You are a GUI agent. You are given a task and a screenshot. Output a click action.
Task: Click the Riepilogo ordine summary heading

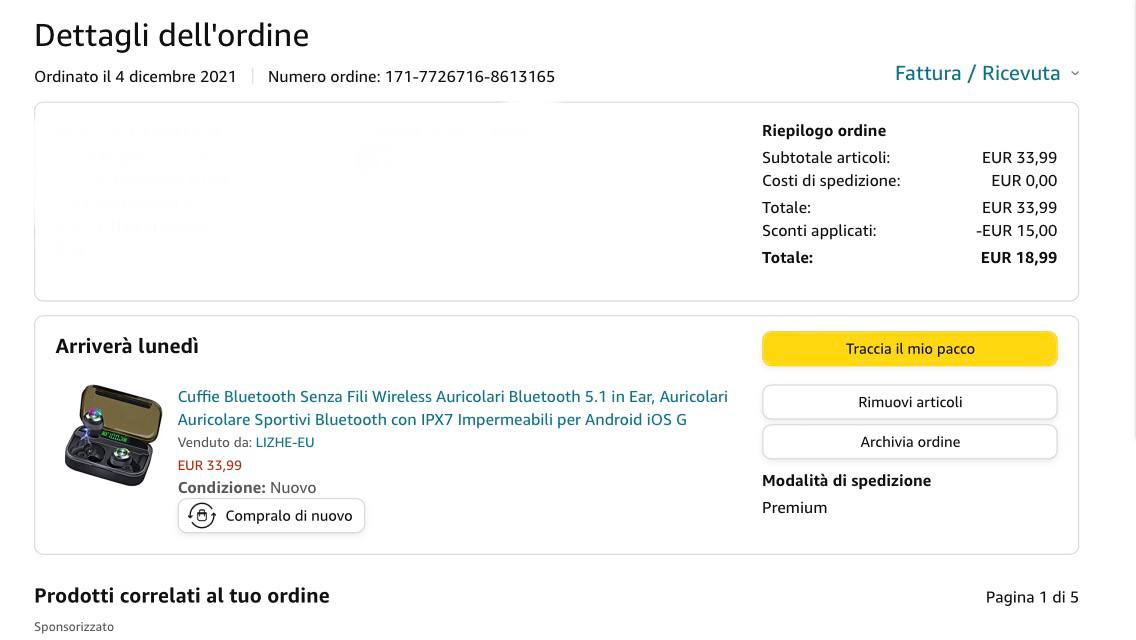(x=823, y=131)
